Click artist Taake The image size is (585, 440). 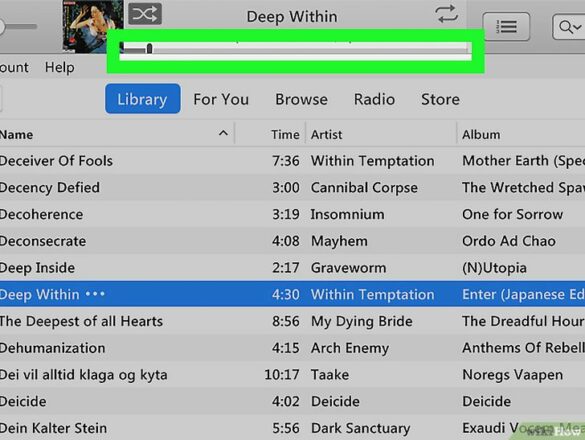click(330, 375)
